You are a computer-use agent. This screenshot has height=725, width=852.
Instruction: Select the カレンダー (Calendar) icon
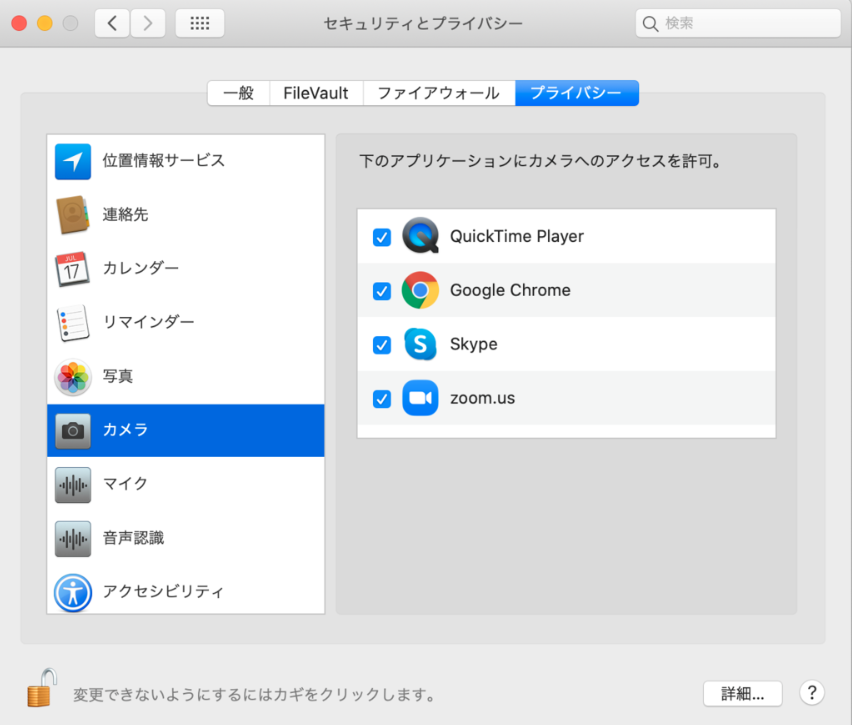tap(72, 268)
